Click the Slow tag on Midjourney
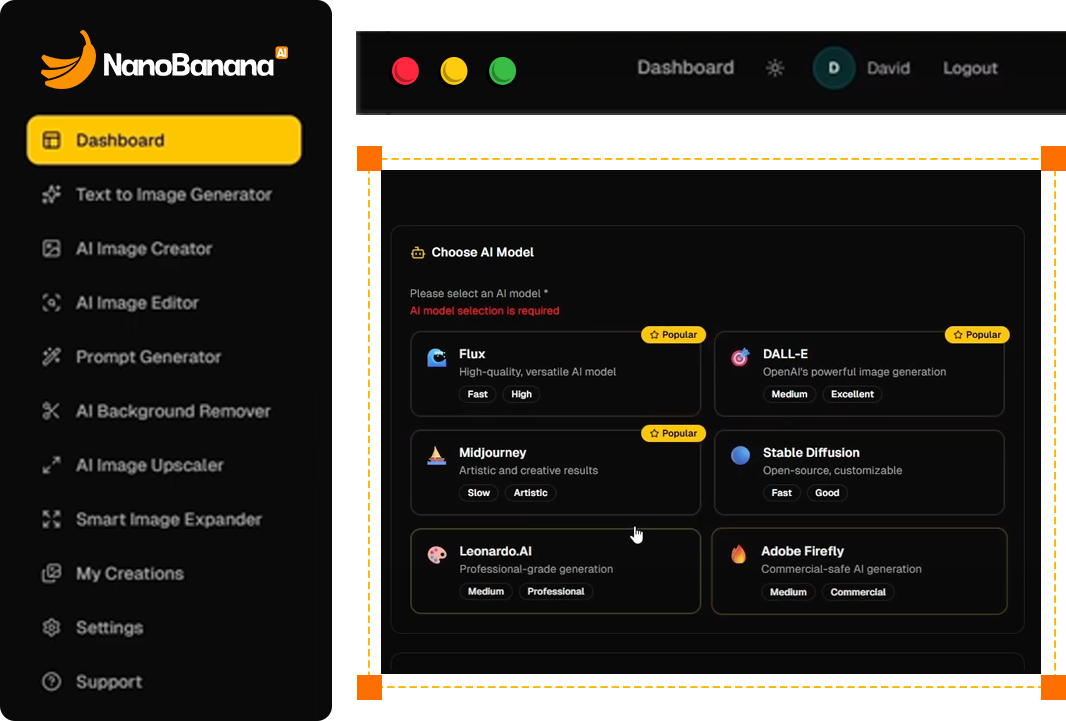Viewport: 1066px width, 721px height. (x=479, y=493)
